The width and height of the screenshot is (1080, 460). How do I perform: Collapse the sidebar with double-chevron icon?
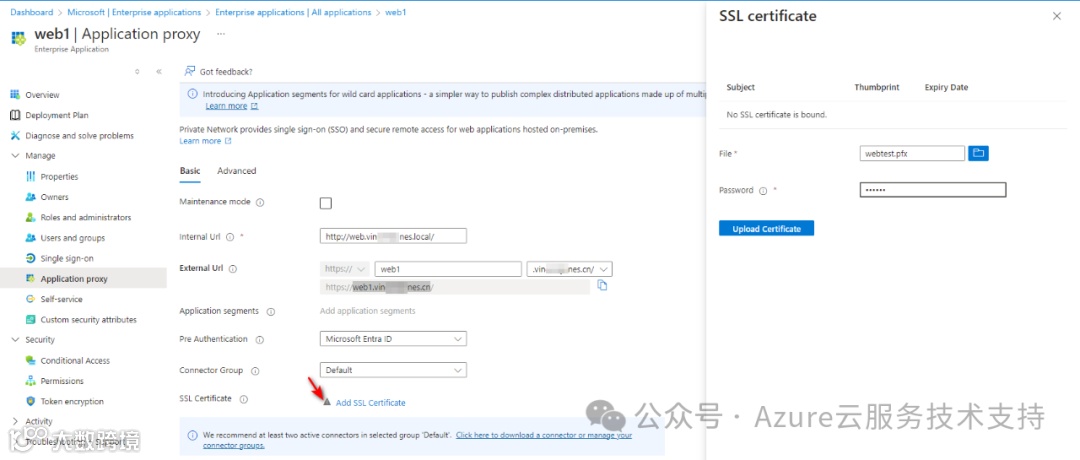tap(159, 71)
